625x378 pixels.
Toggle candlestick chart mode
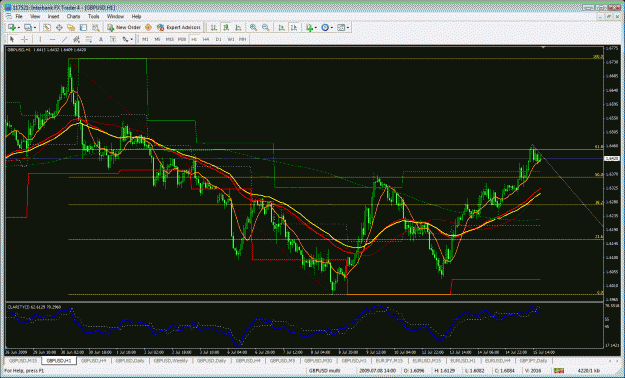pos(226,28)
